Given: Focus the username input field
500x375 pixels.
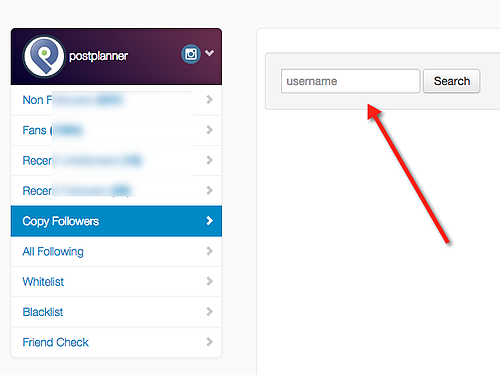Looking at the screenshot, I should click(351, 81).
